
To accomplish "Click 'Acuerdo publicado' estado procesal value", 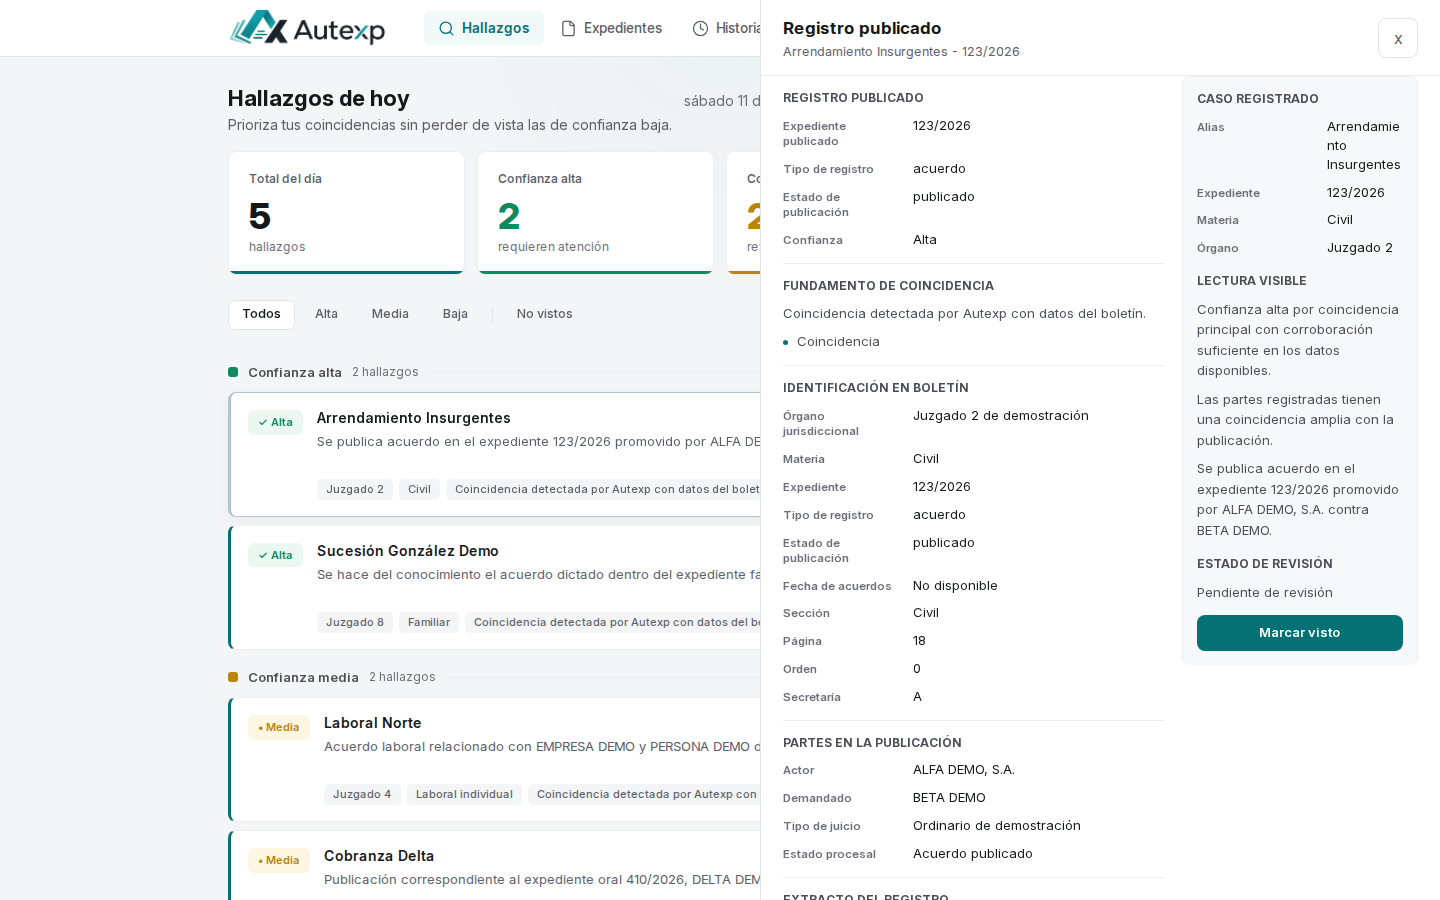I will [x=973, y=854].
